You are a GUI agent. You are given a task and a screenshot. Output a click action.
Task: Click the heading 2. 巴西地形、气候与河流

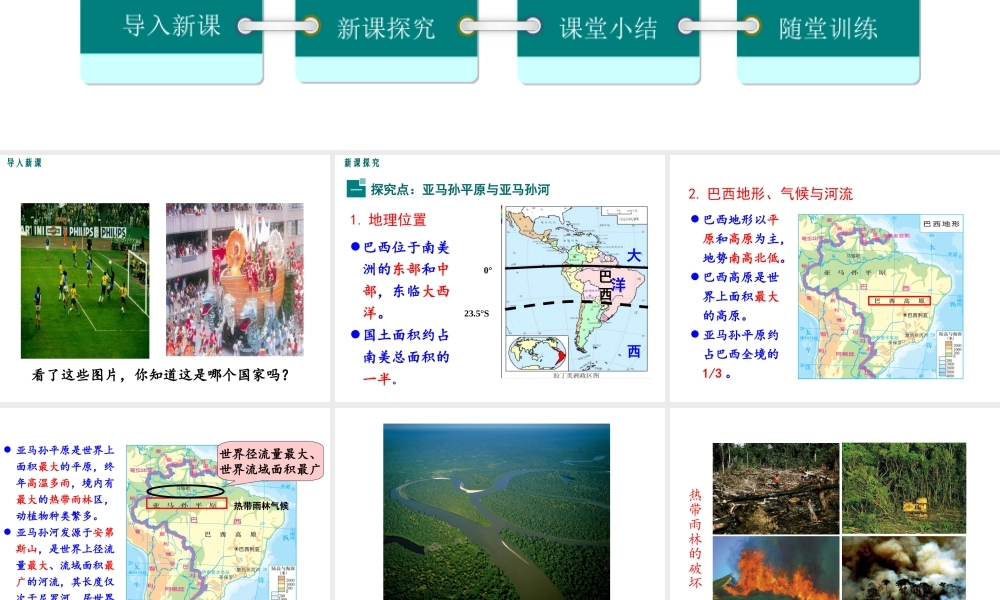770,194
